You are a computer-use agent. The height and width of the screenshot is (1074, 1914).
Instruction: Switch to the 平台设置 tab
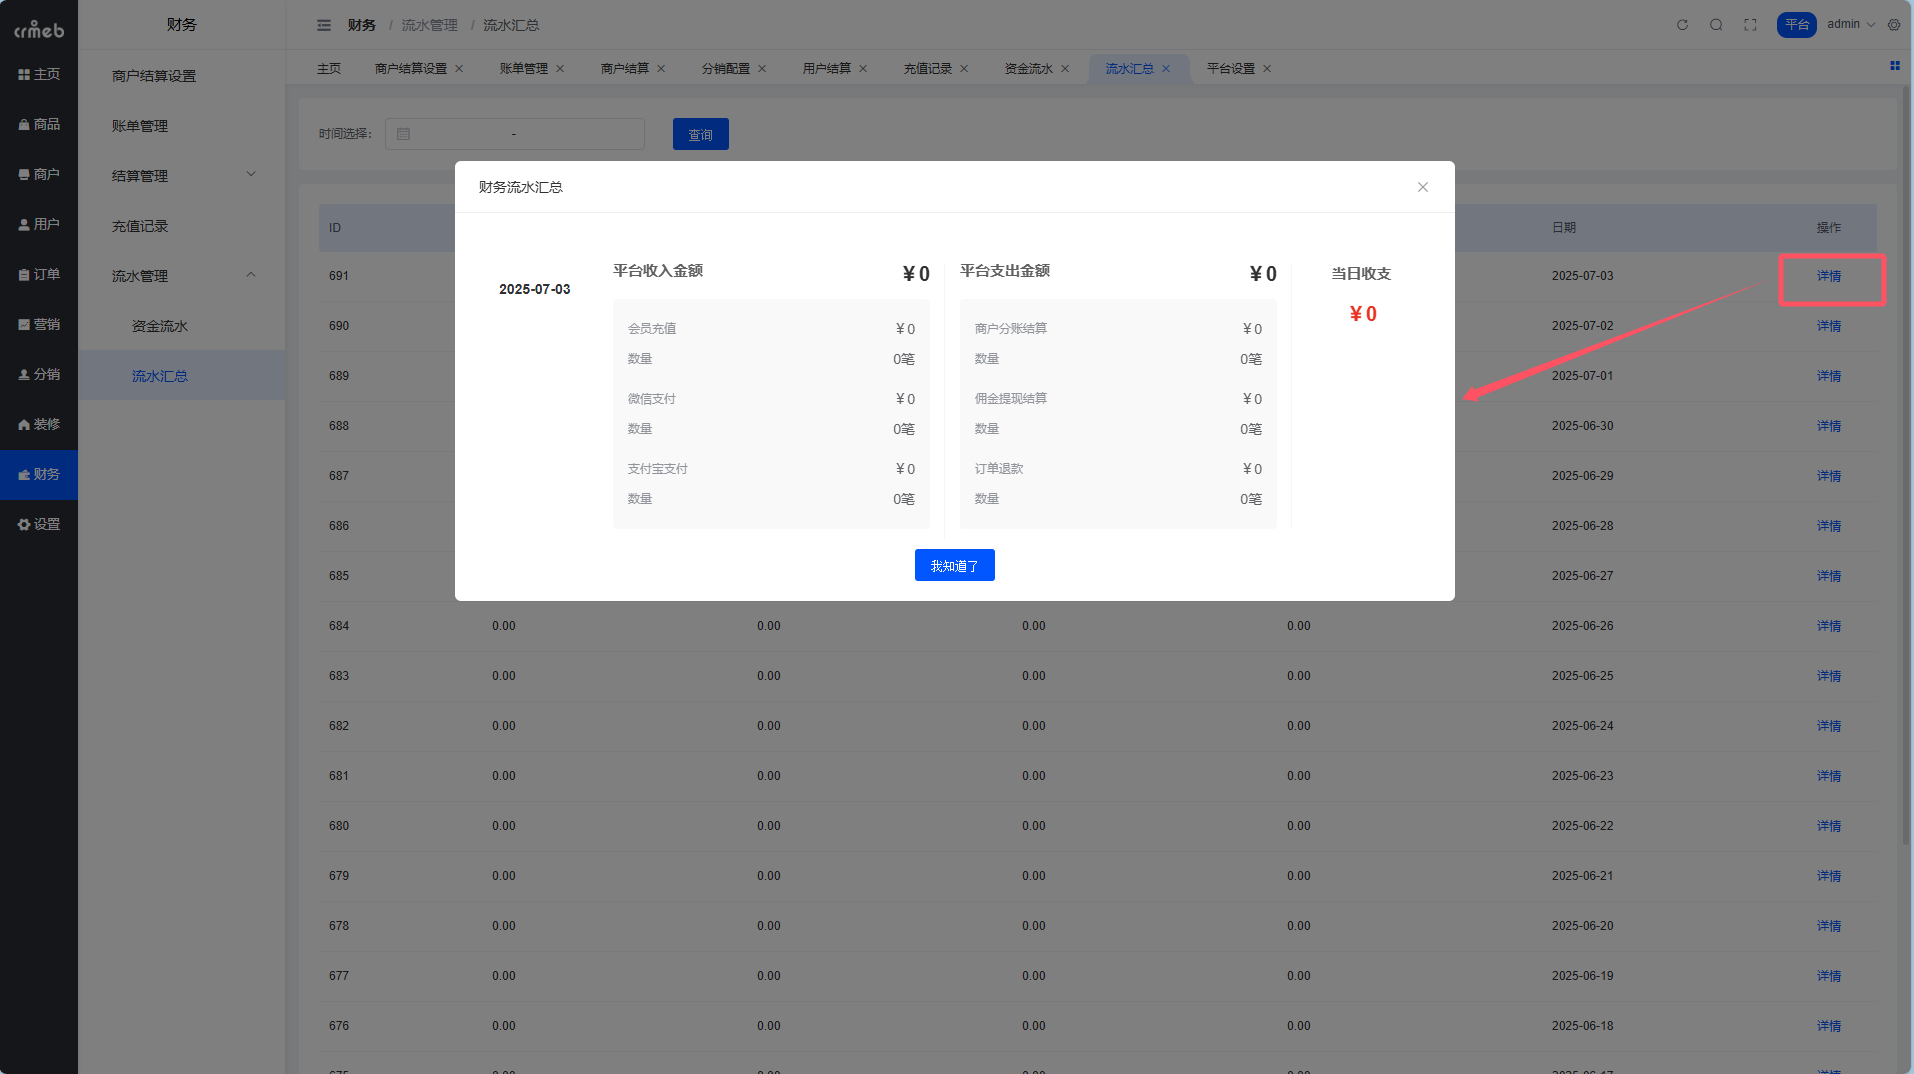1230,69
